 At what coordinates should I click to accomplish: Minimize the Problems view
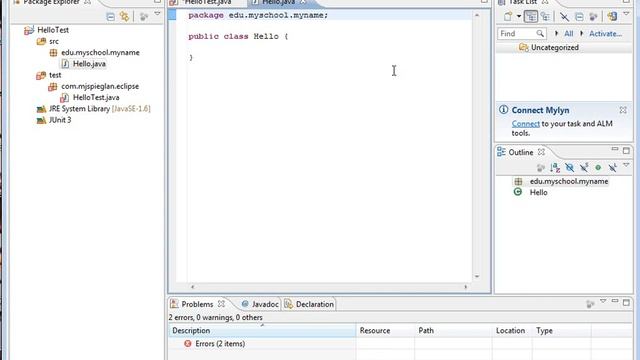615,301
